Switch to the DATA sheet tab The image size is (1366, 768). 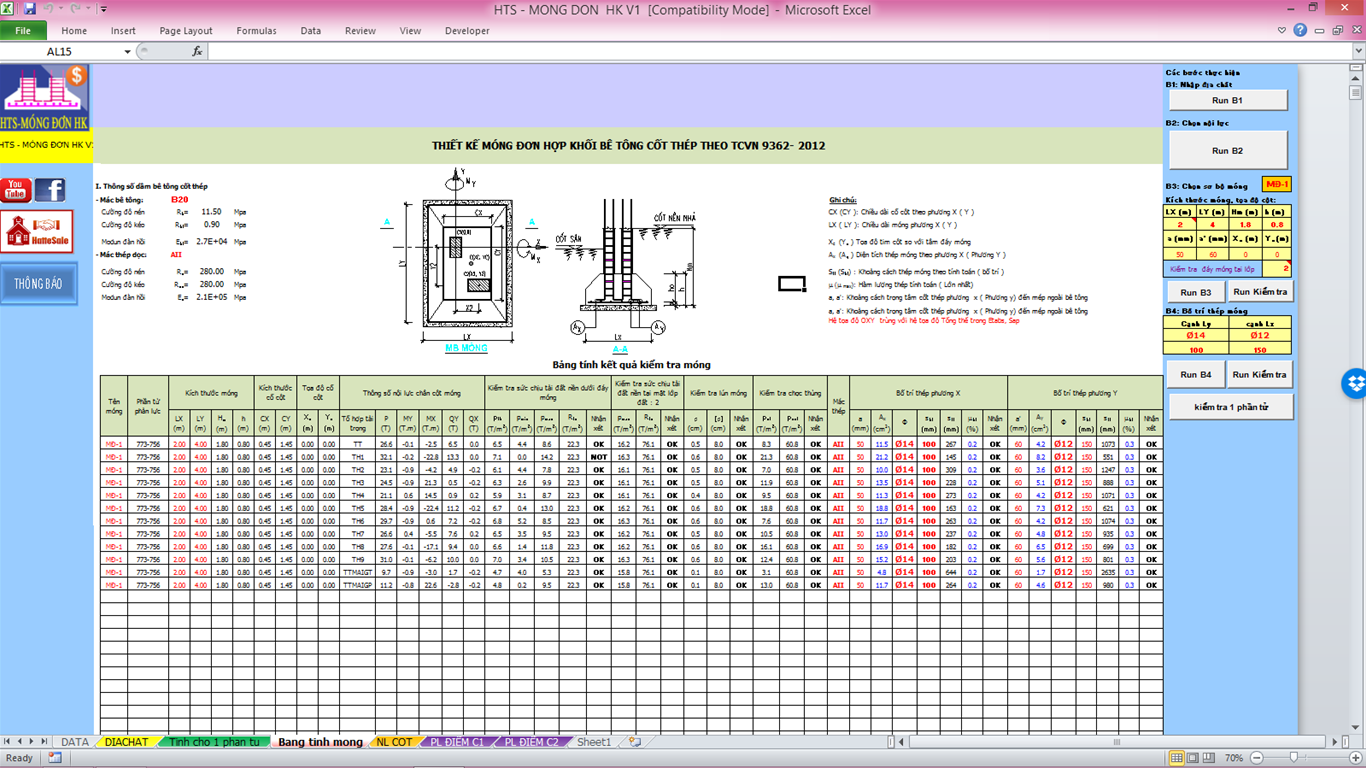(x=75, y=742)
